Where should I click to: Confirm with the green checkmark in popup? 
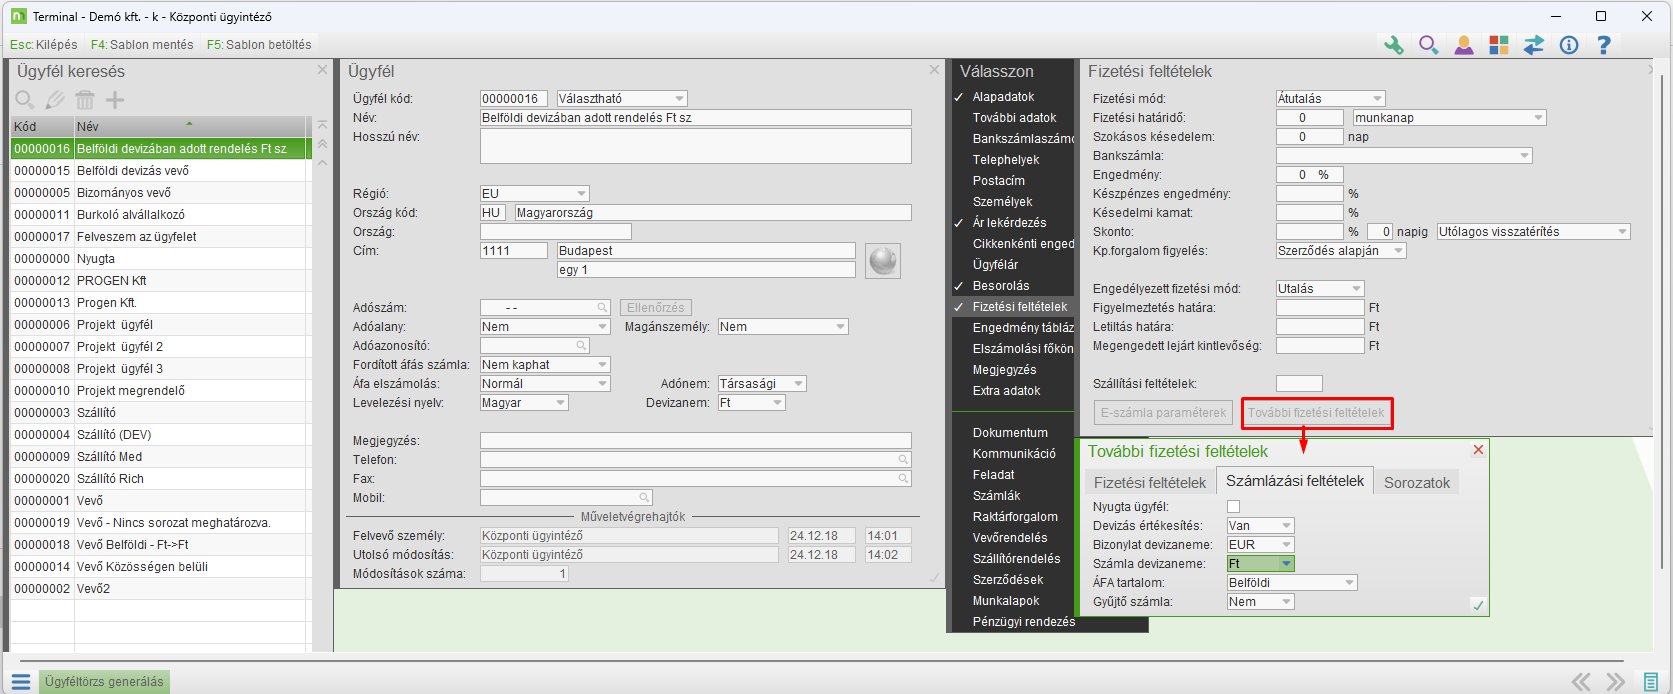pos(1478,605)
